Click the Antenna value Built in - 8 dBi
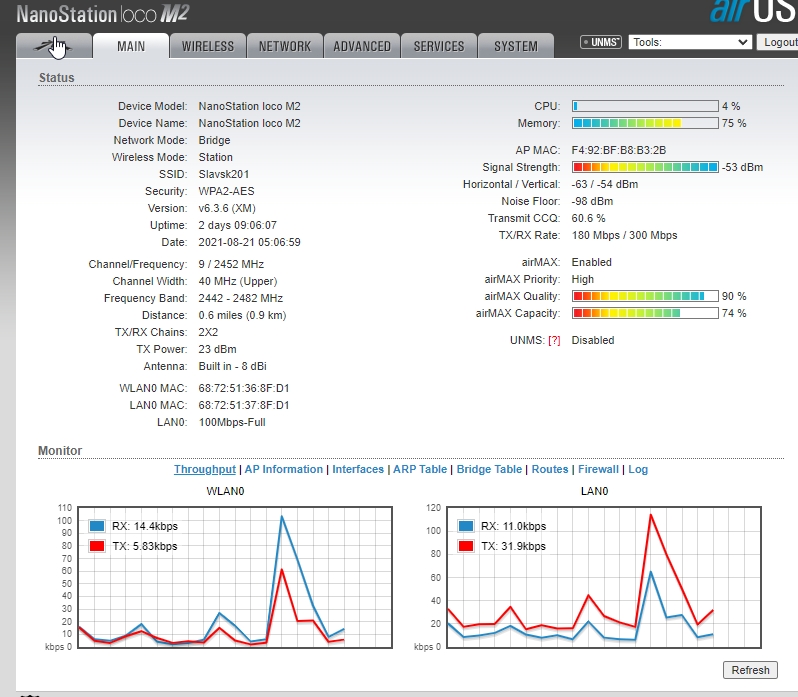The image size is (798, 697). 233,366
